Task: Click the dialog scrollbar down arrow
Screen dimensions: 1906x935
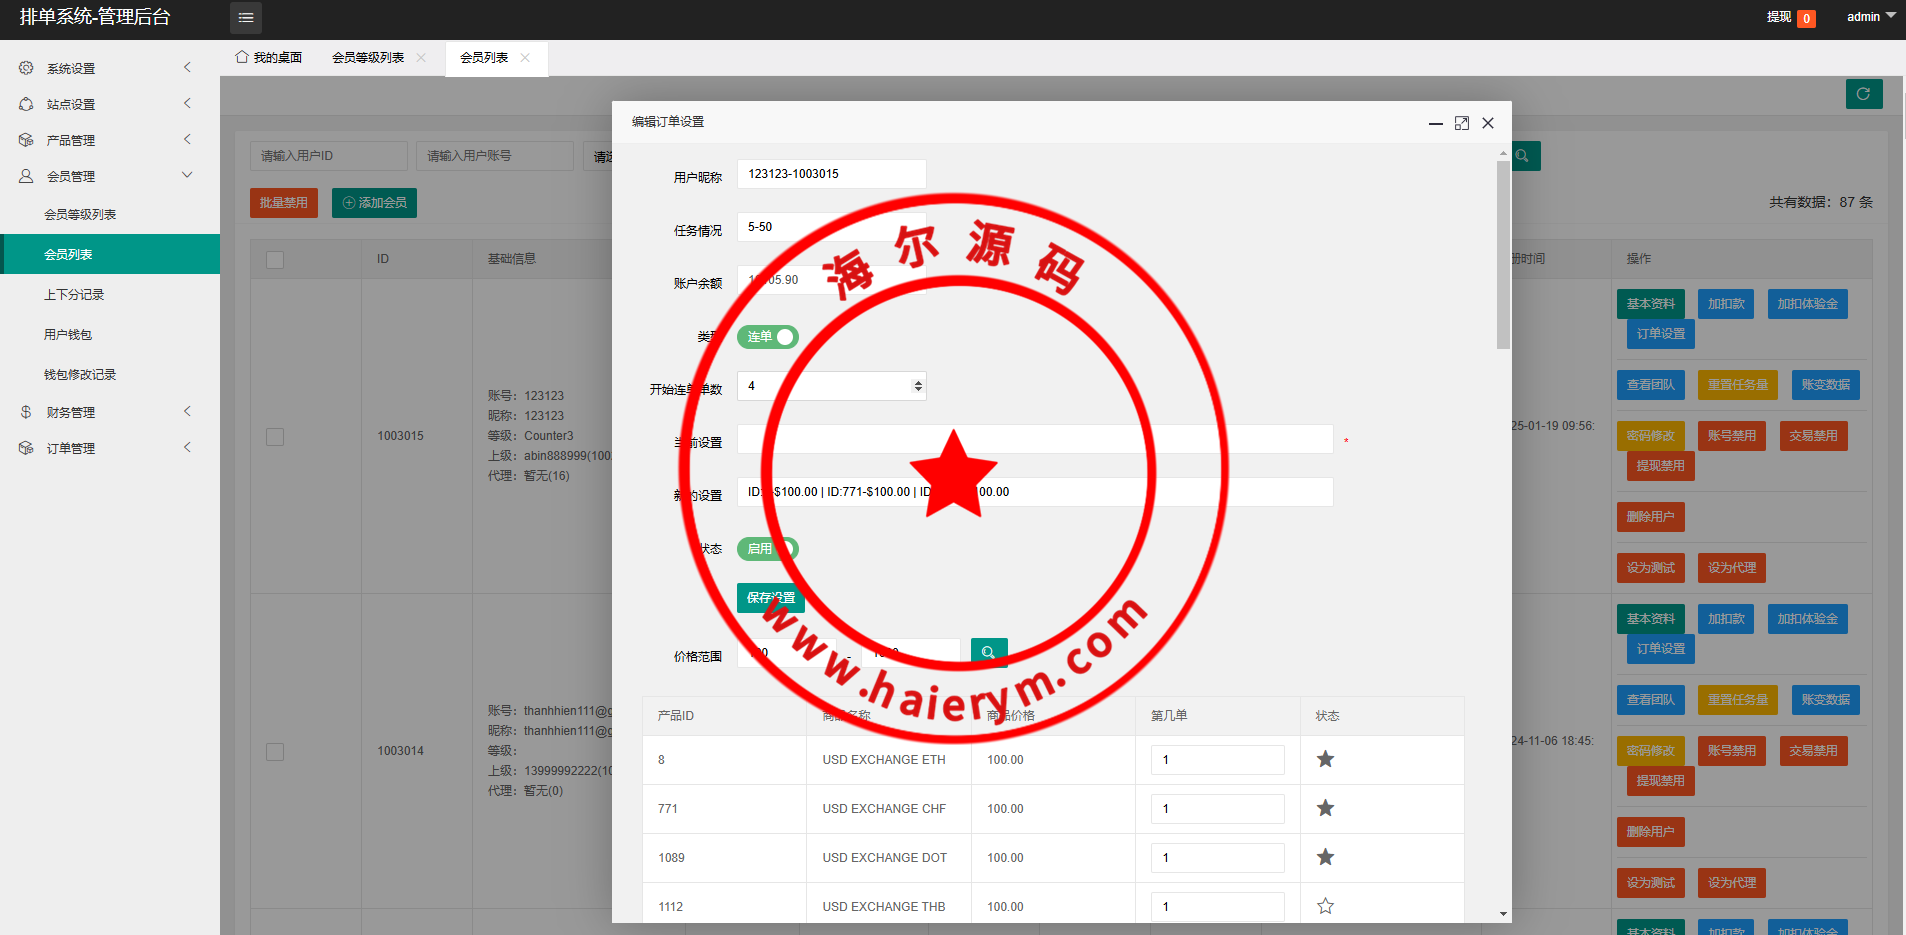Action: (x=1503, y=914)
